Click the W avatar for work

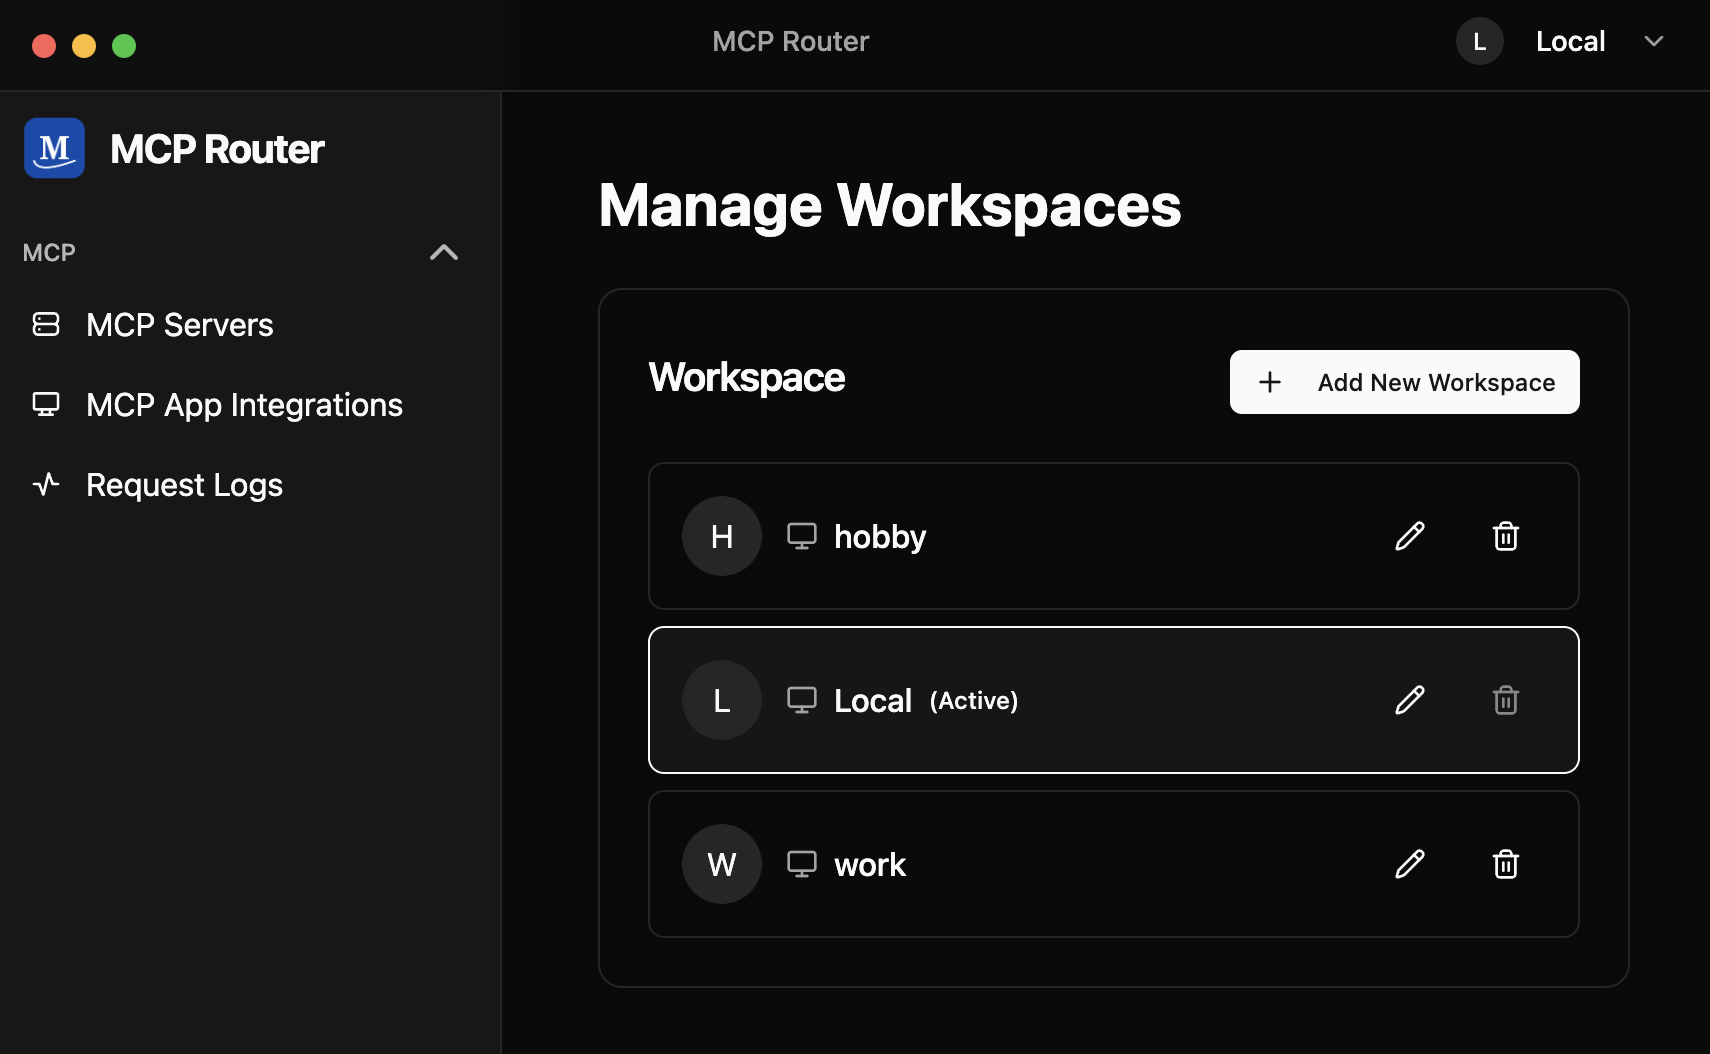pyautogui.click(x=721, y=864)
